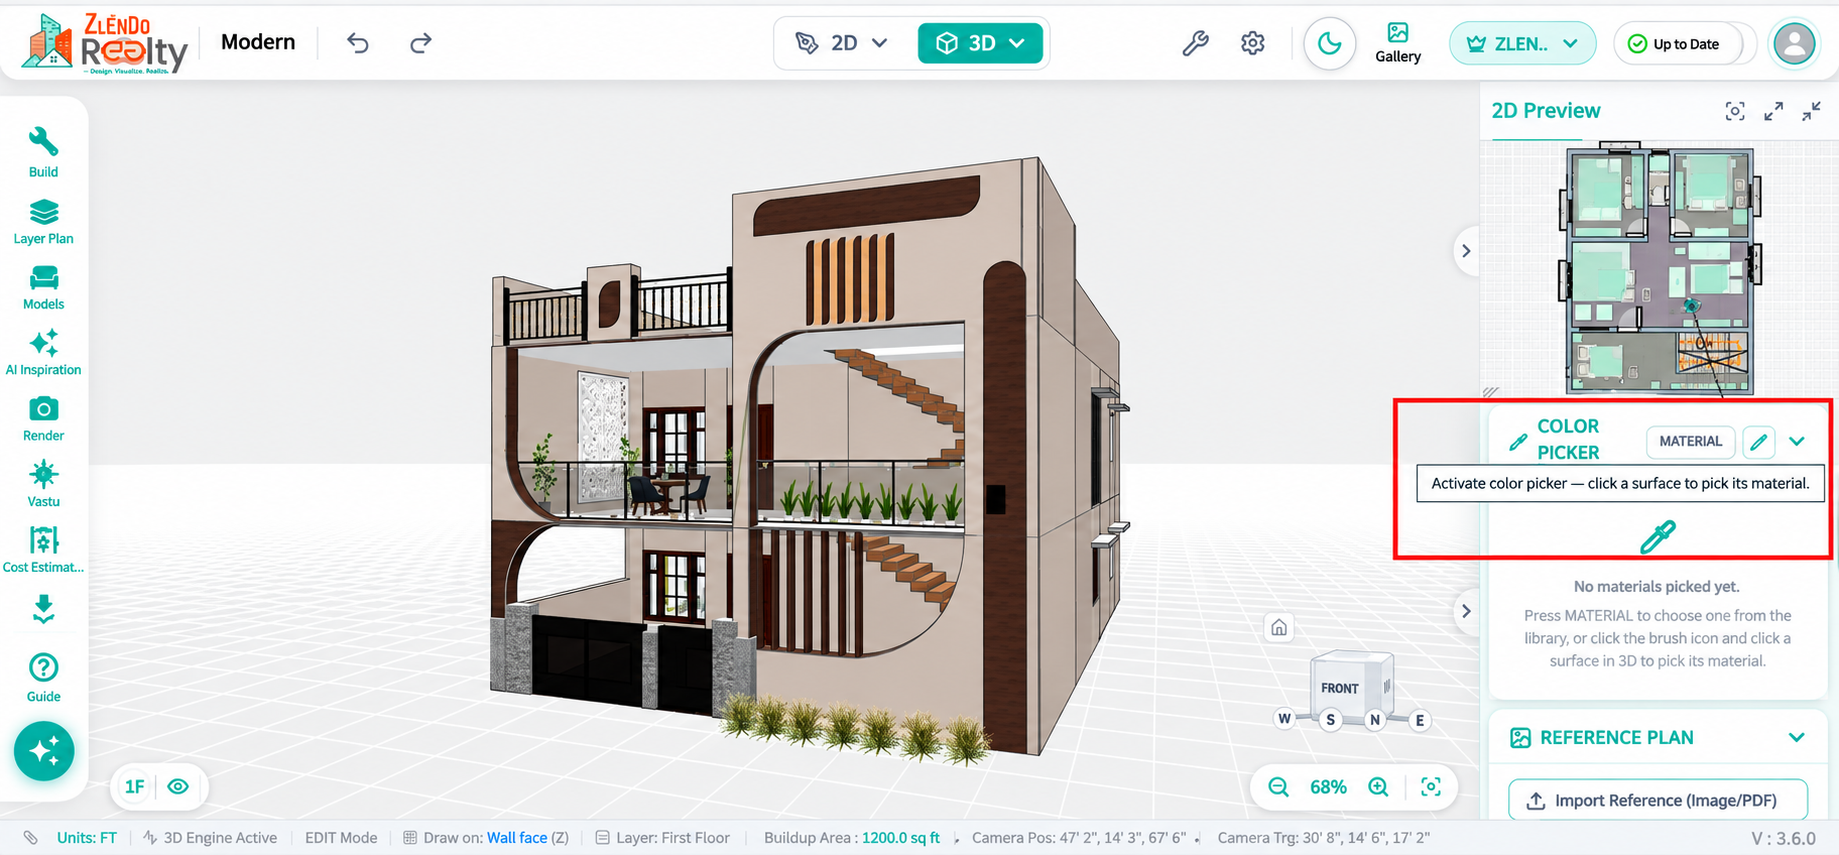The height and width of the screenshot is (855, 1839).
Task: Click Import Reference (Image/PDF)
Action: (x=1657, y=800)
